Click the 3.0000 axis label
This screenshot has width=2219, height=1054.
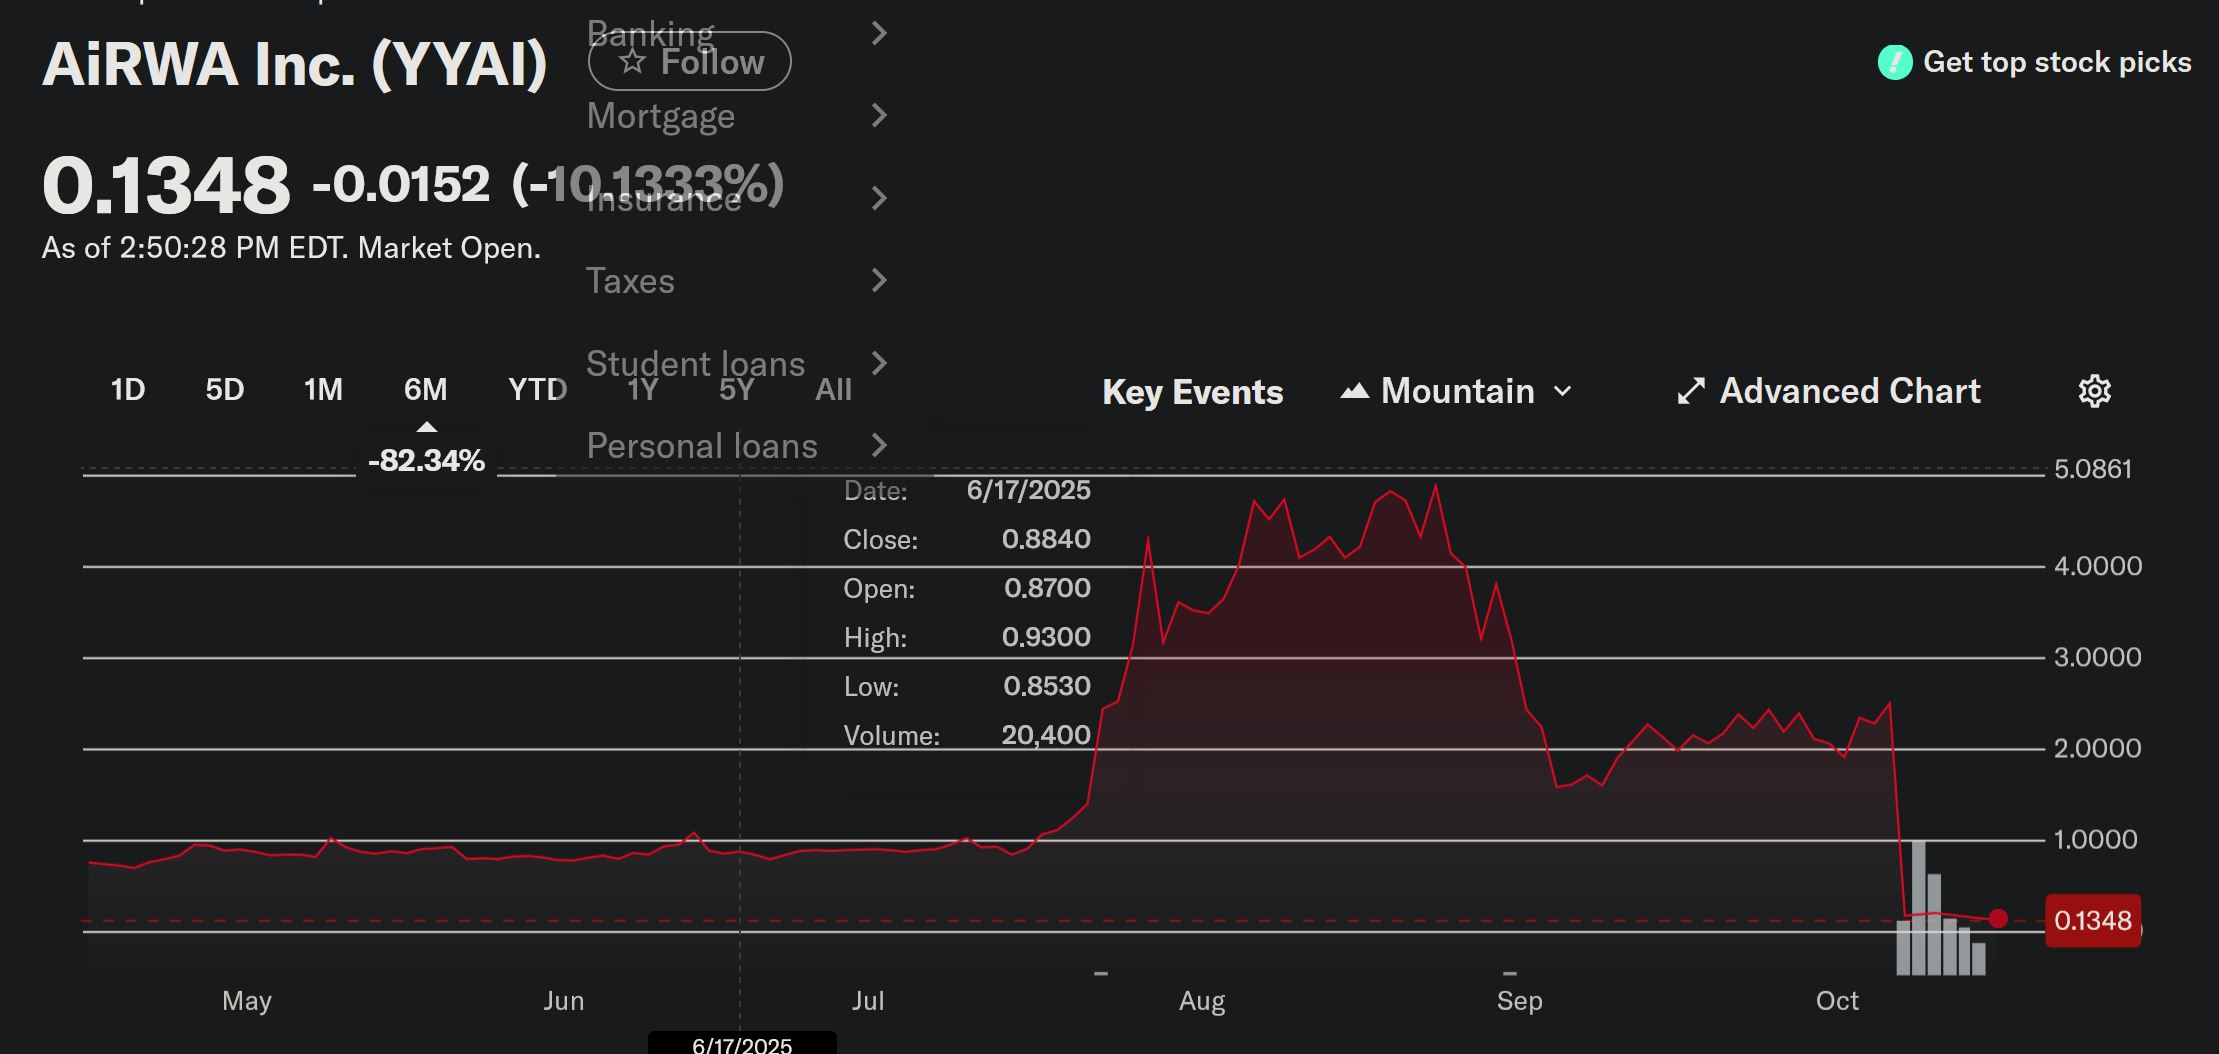(x=2098, y=657)
